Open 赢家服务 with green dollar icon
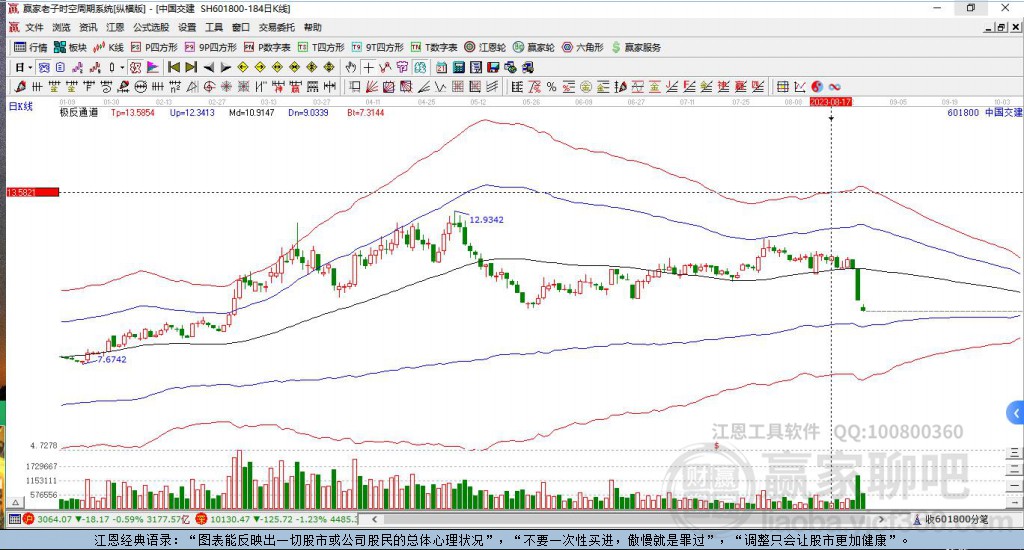 [636, 47]
